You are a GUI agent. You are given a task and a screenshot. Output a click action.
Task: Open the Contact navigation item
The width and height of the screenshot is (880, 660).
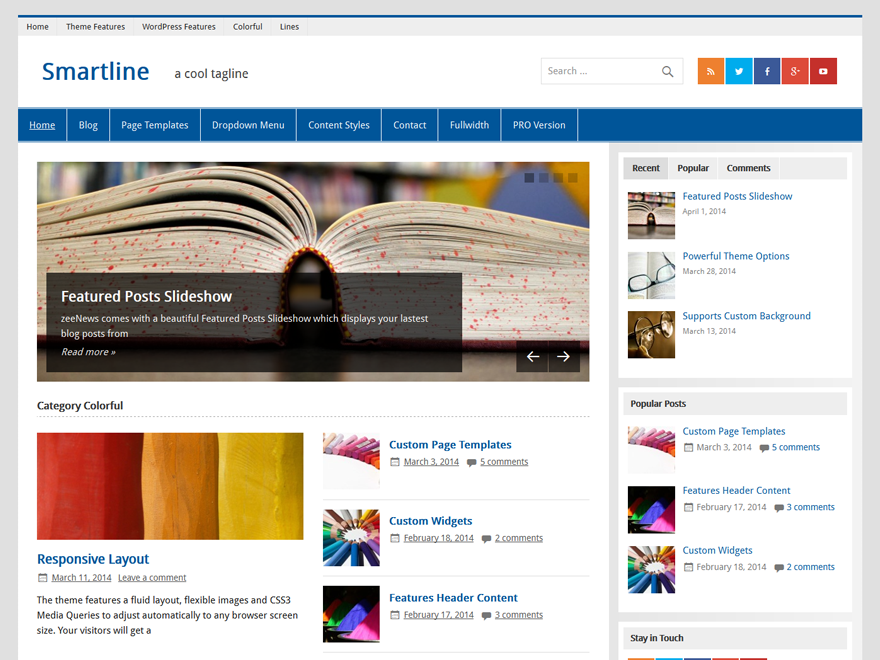pyautogui.click(x=410, y=125)
